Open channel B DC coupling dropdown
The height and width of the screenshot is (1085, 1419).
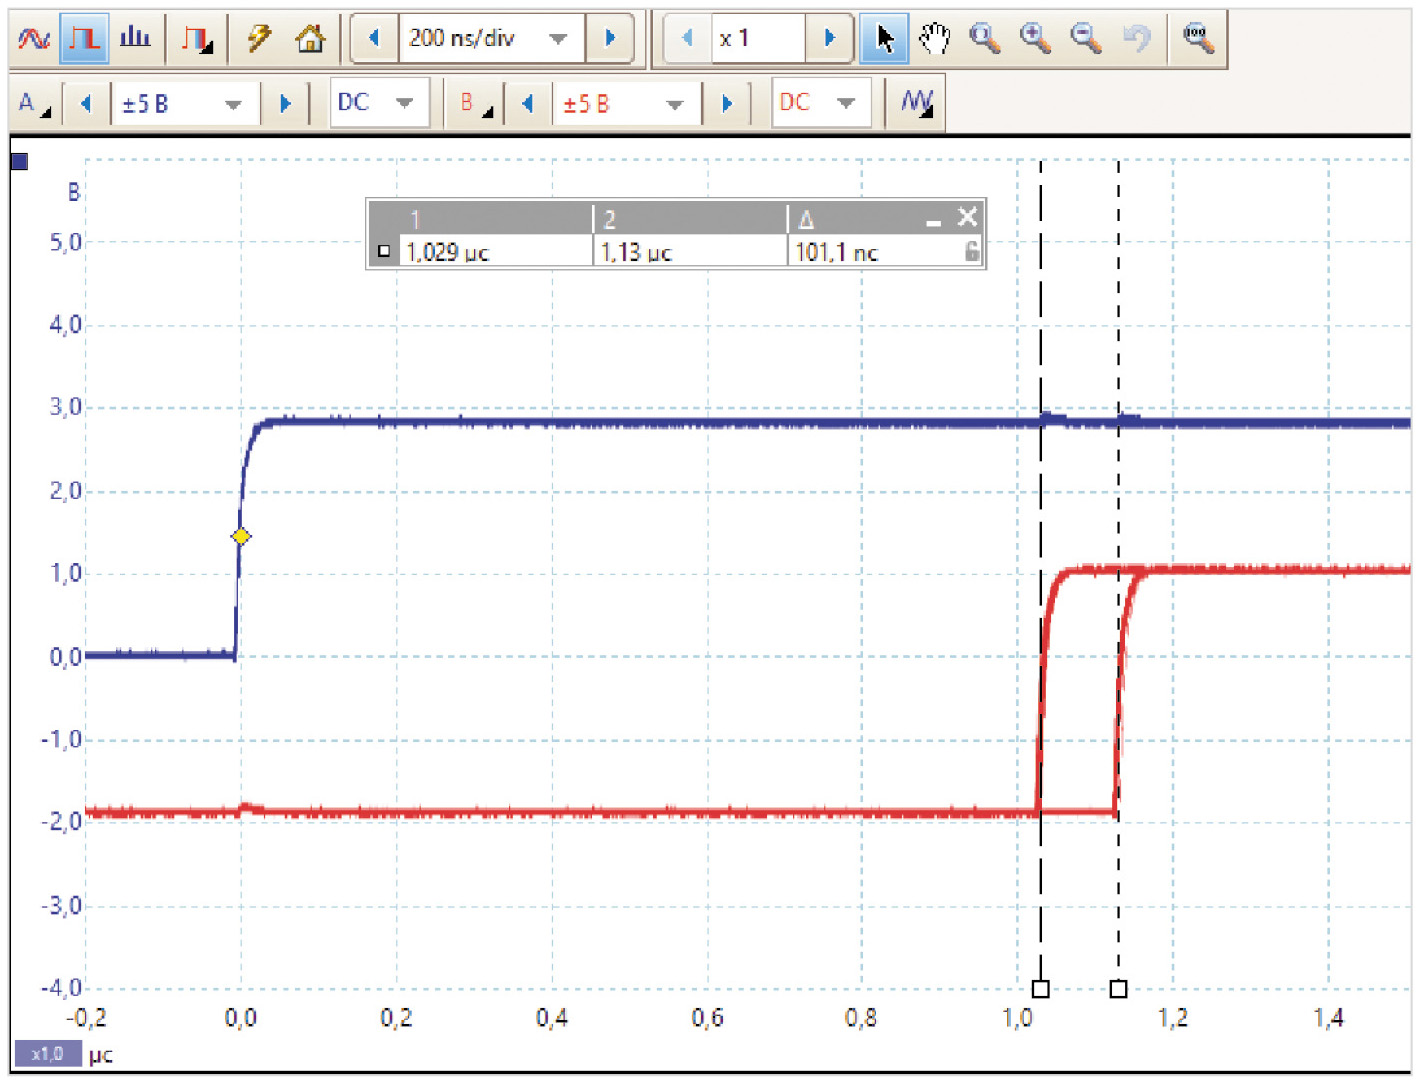845,103
